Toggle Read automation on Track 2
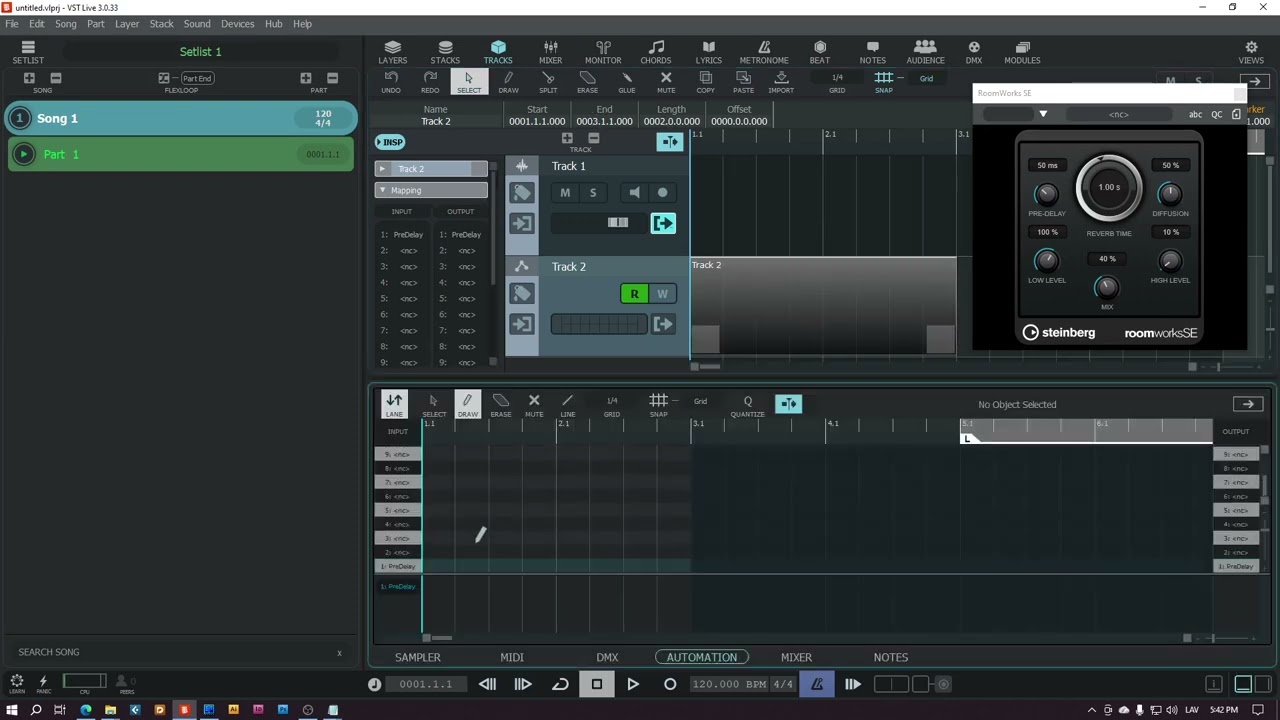 [x=634, y=294]
